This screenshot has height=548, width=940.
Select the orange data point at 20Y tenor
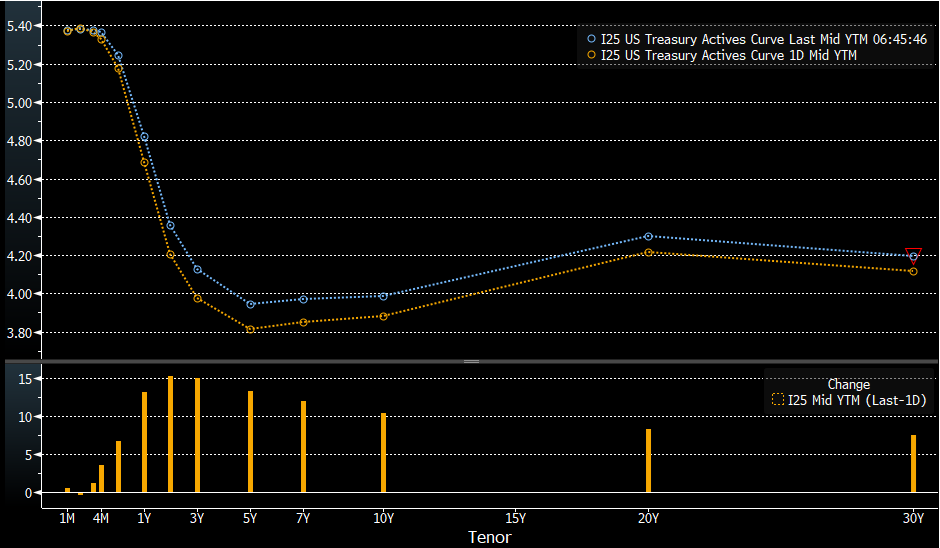648,252
